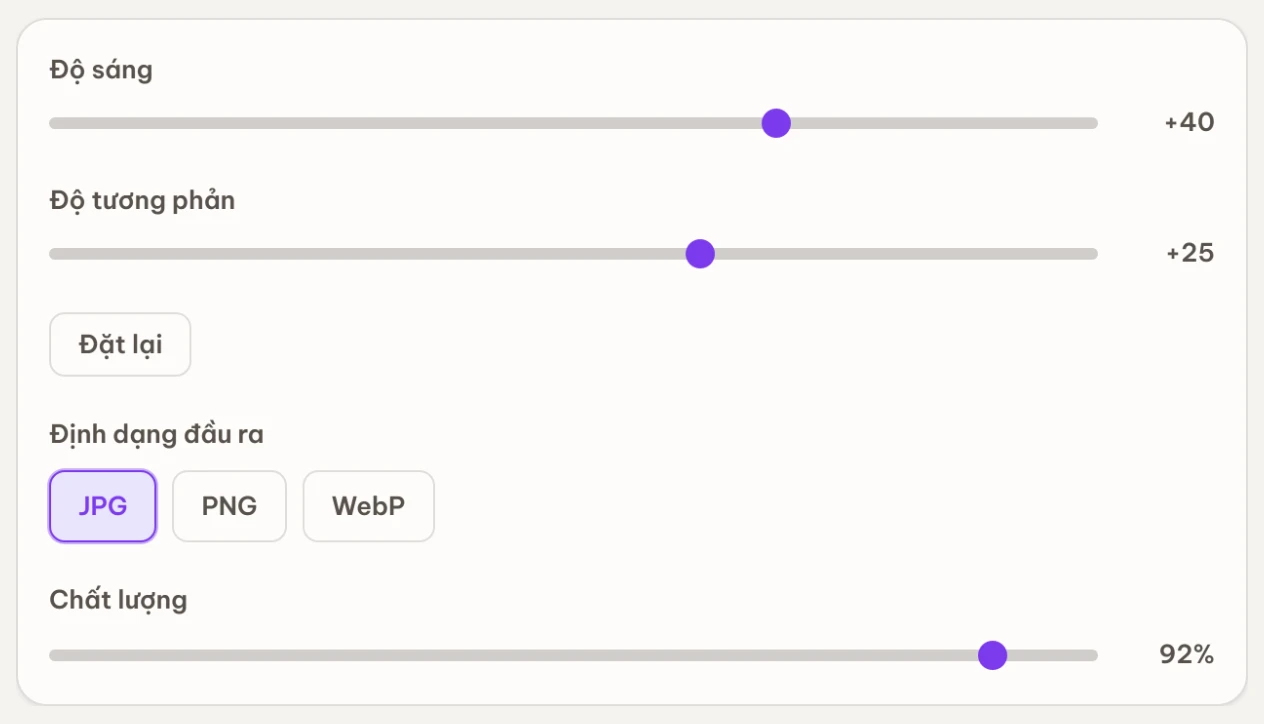Click the Định dạng đầu ra label
The height and width of the screenshot is (724, 1264).
coord(156,434)
